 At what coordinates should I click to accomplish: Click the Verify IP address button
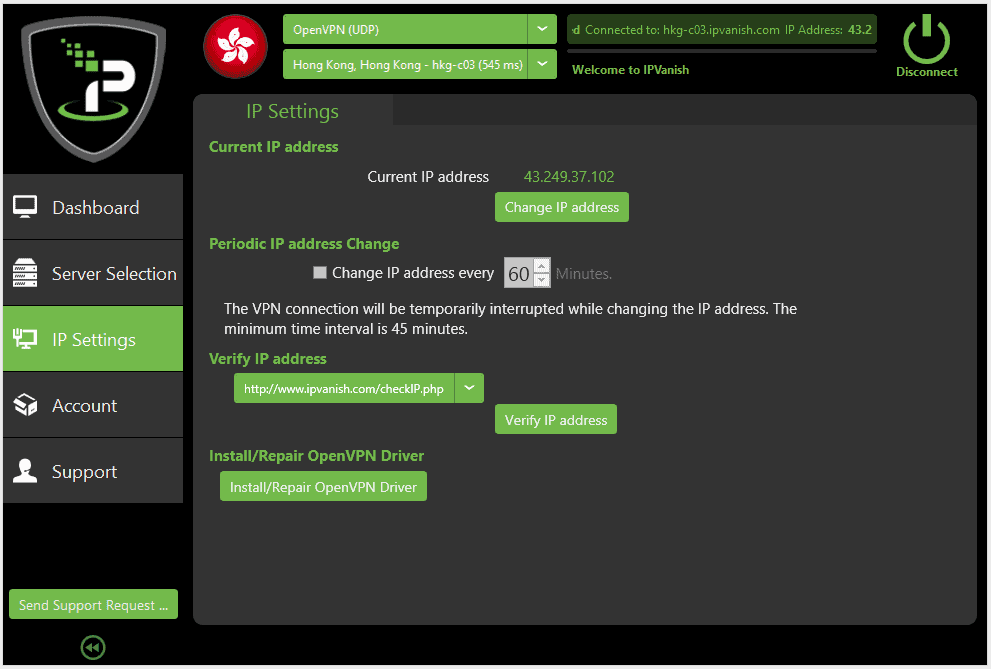tap(556, 419)
